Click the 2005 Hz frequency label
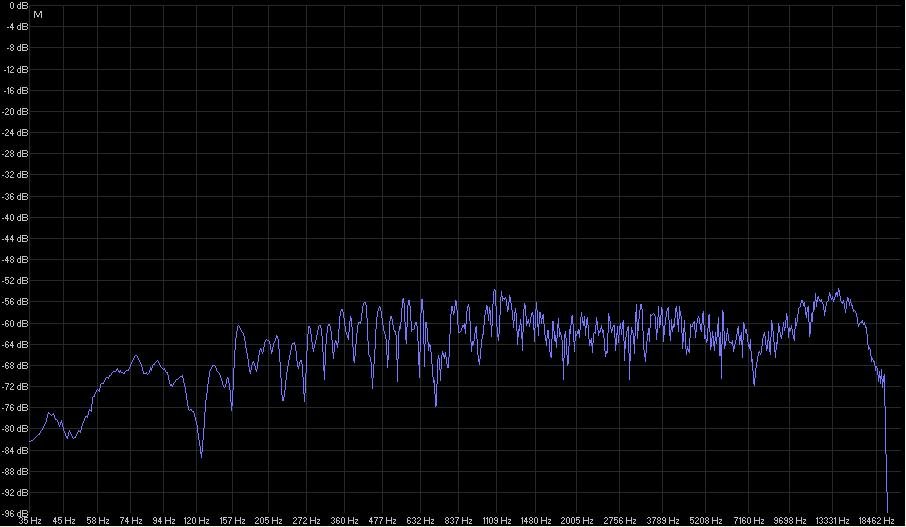Screen dimensions: 906x527 pyautogui.click(x=575, y=521)
